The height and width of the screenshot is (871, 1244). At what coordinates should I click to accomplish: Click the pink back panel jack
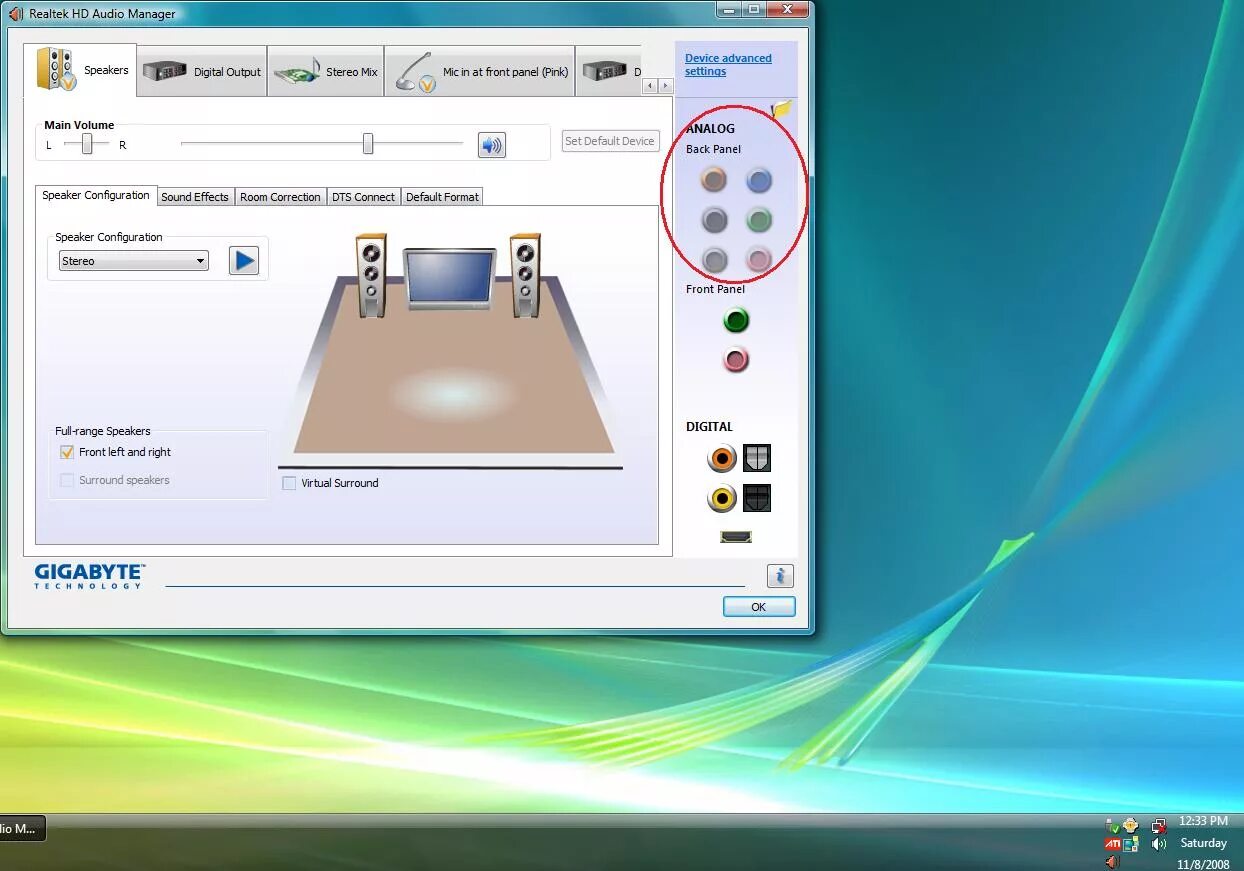pos(759,259)
